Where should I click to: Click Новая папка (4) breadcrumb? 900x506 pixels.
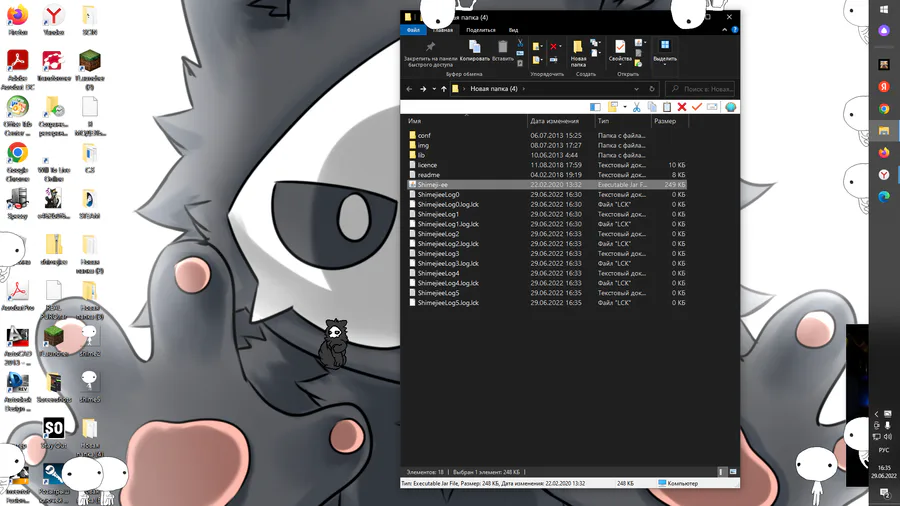[494, 89]
